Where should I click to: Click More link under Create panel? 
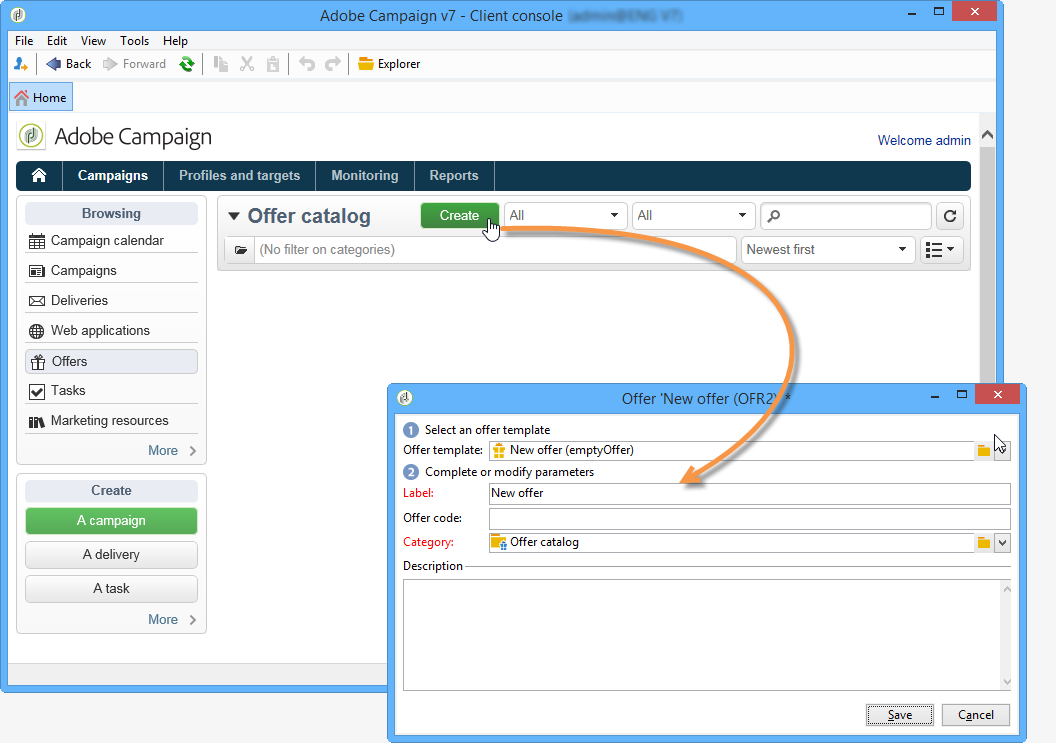click(x=172, y=620)
